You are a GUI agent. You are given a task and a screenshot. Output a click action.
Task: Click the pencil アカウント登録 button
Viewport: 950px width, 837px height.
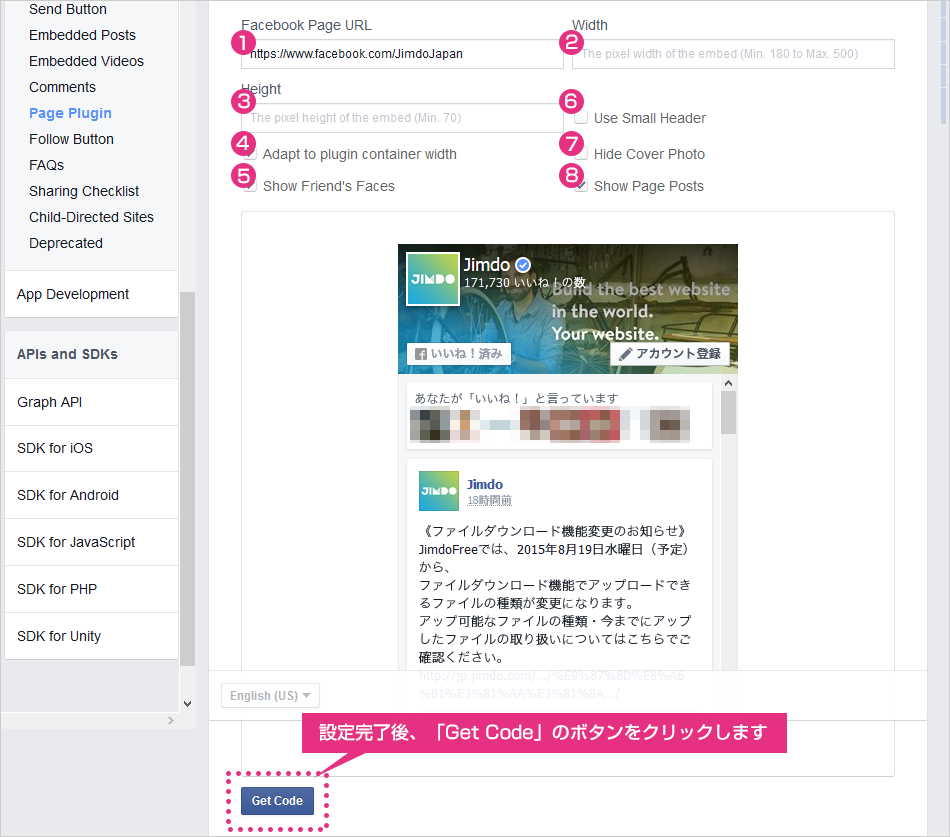pyautogui.click(x=669, y=354)
